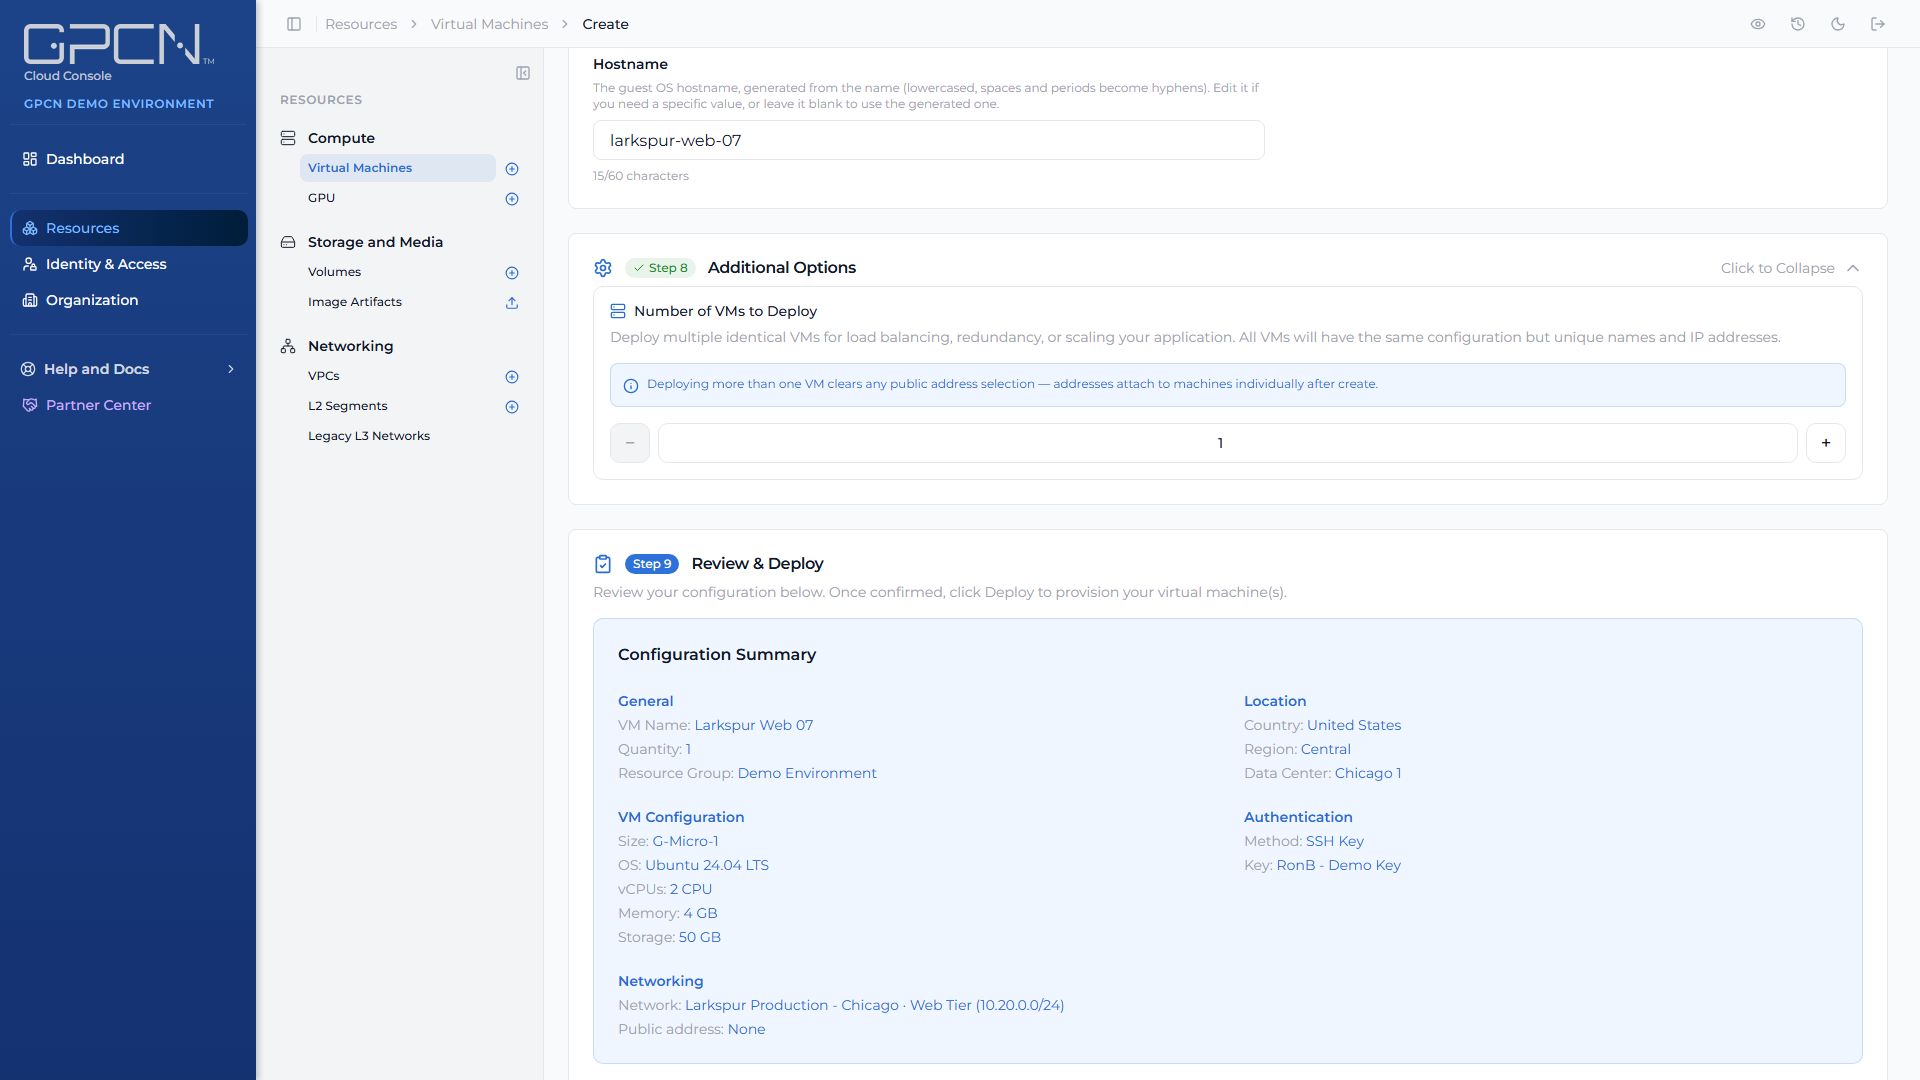This screenshot has width=1920, height=1080.
Task: Open Volumes under Storage and Media
Action: (x=397, y=272)
